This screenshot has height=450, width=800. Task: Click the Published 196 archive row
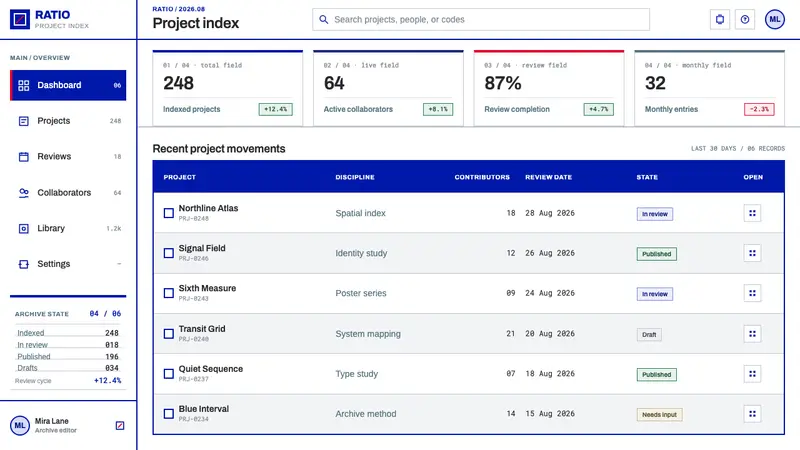[68, 357]
